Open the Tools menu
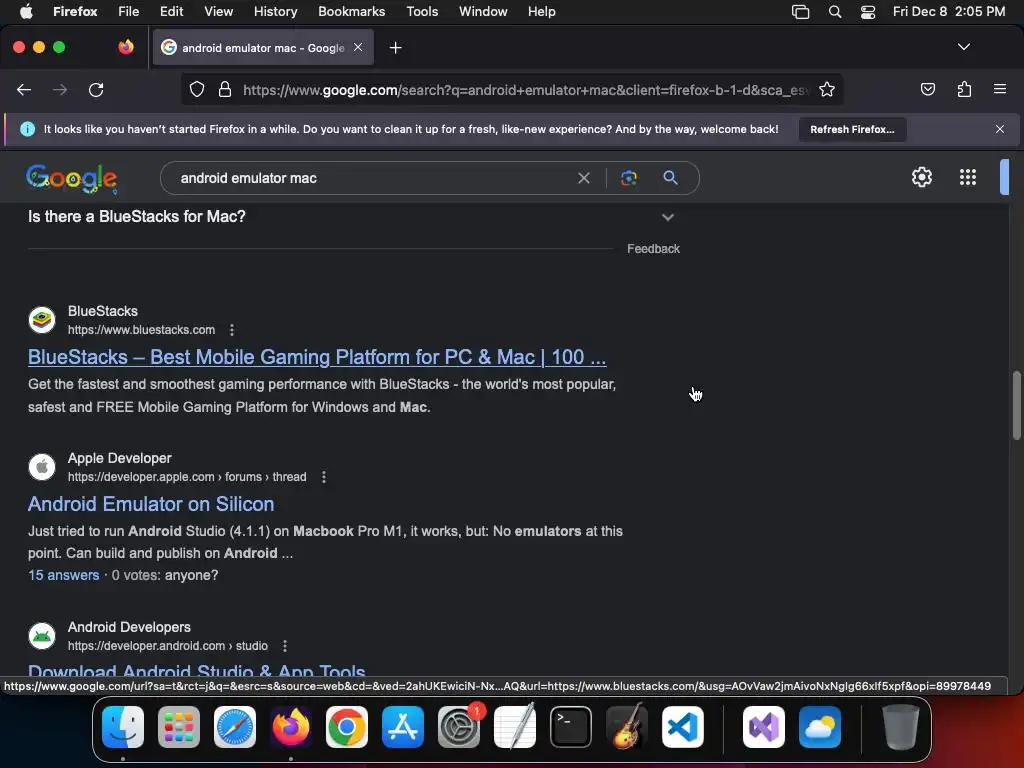This screenshot has height=768, width=1024. click(x=422, y=12)
